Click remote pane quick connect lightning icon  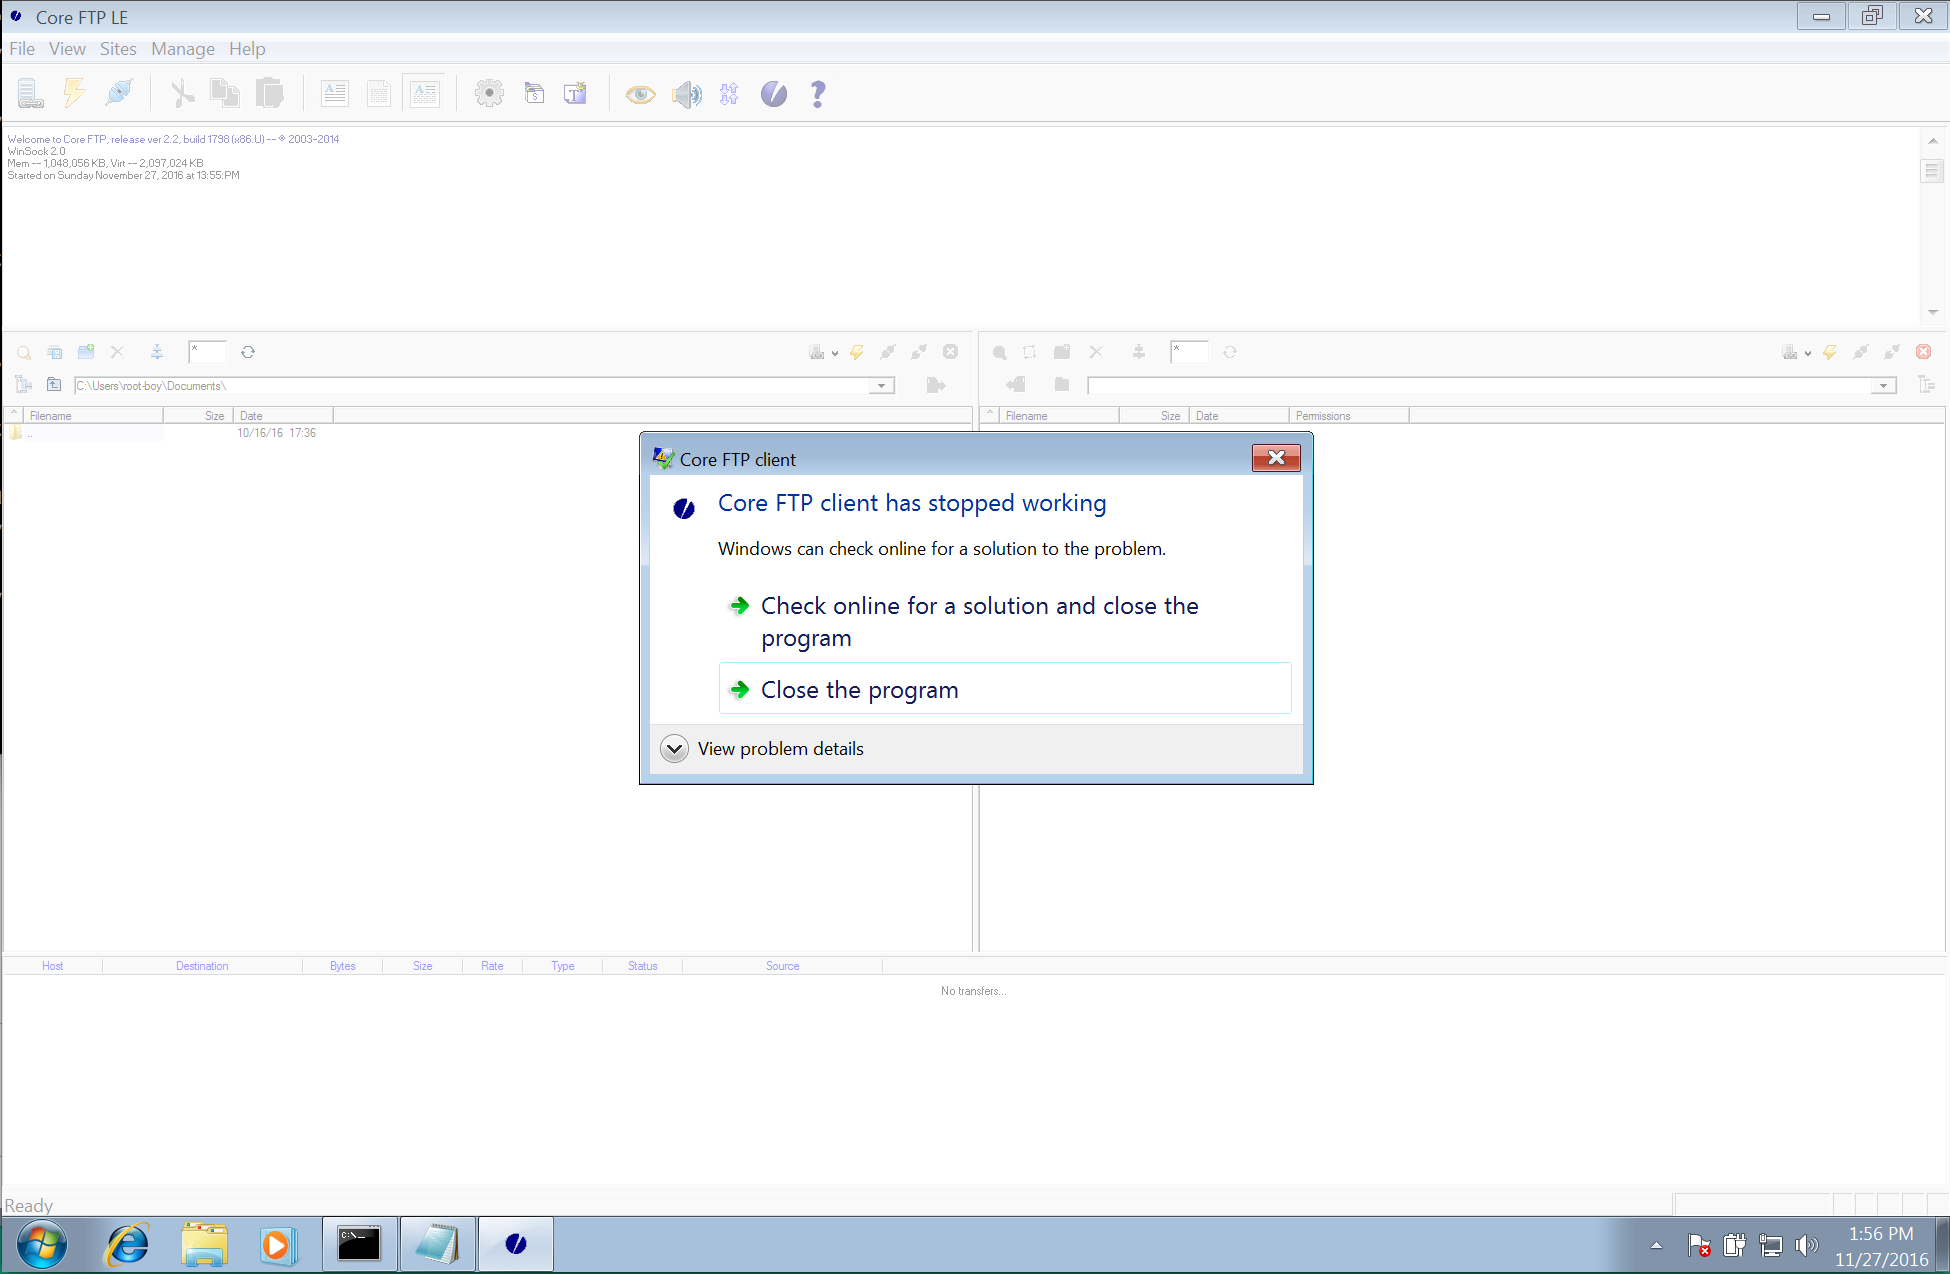tap(1830, 352)
